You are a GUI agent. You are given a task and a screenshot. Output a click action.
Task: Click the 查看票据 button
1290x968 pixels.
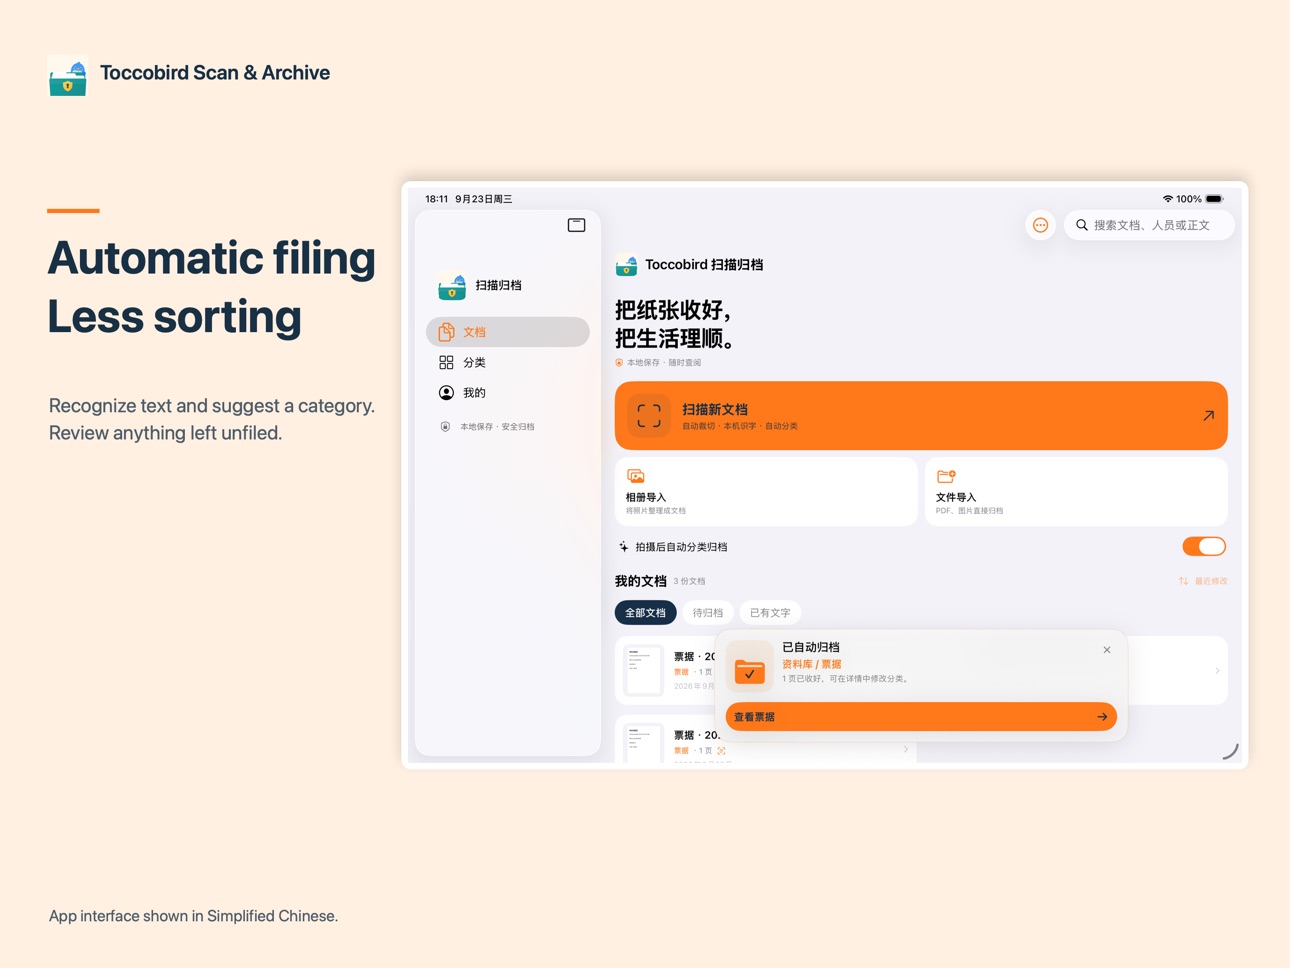click(921, 717)
